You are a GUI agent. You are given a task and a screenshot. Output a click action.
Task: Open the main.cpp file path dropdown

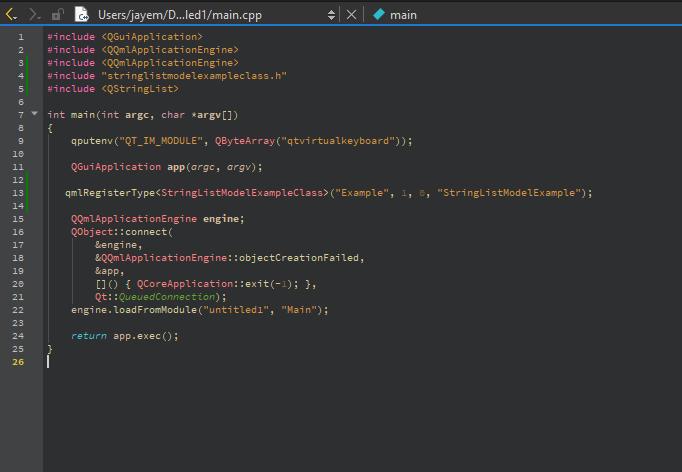coord(180,15)
